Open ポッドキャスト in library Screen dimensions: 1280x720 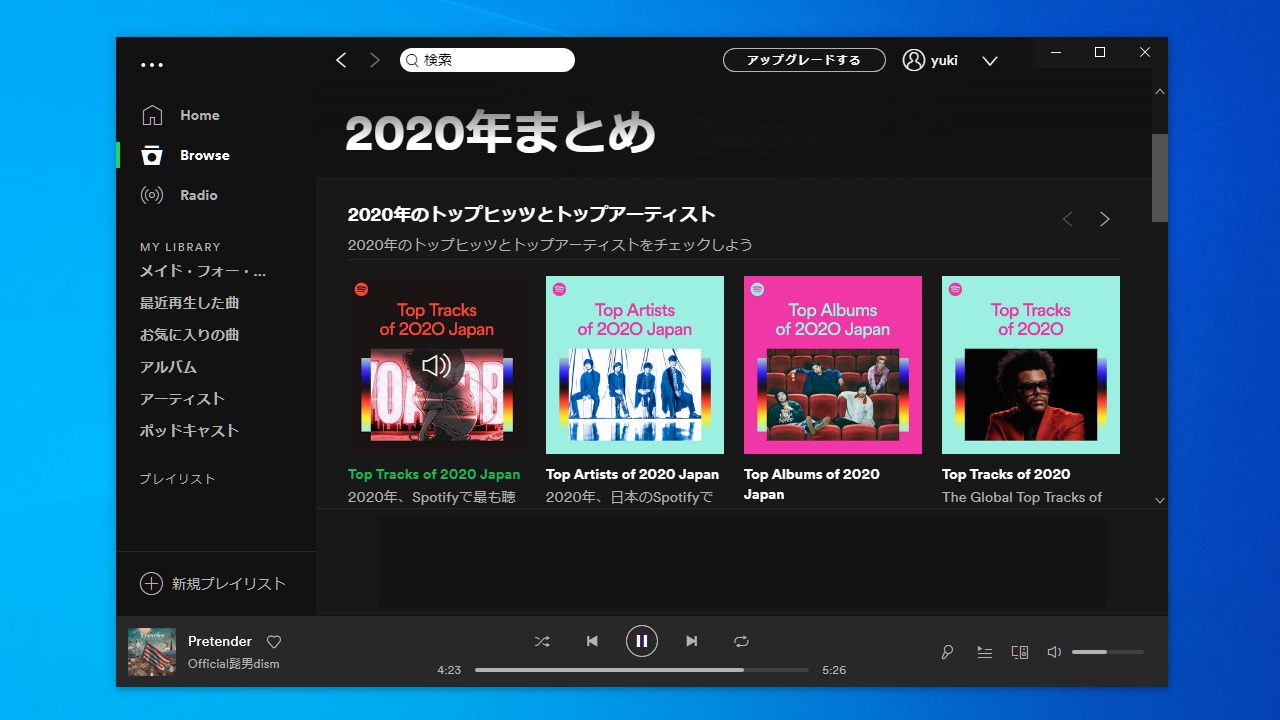point(189,431)
